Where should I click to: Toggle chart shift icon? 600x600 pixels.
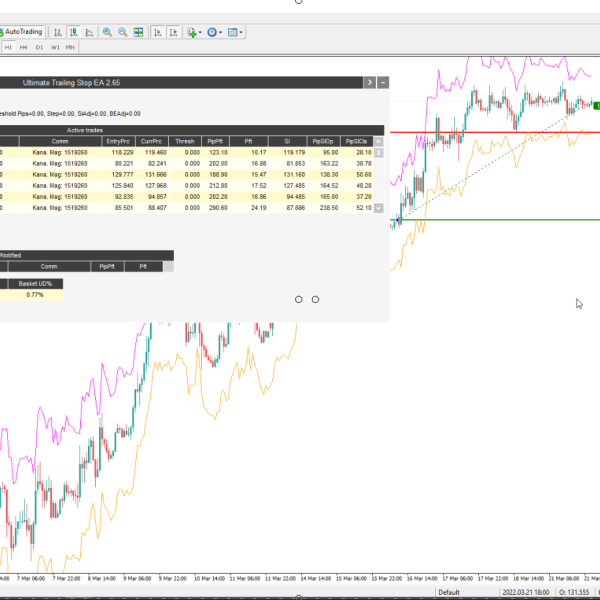click(x=172, y=32)
